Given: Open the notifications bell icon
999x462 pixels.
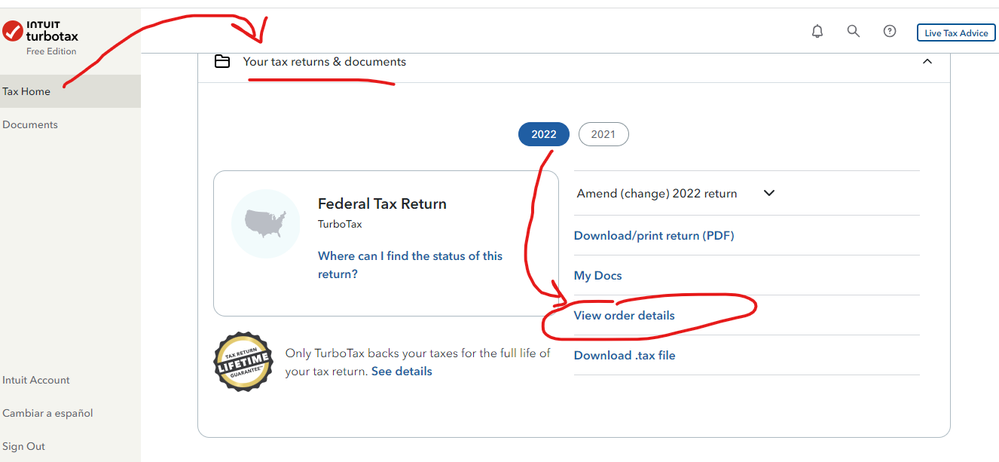Looking at the screenshot, I should 817,31.
